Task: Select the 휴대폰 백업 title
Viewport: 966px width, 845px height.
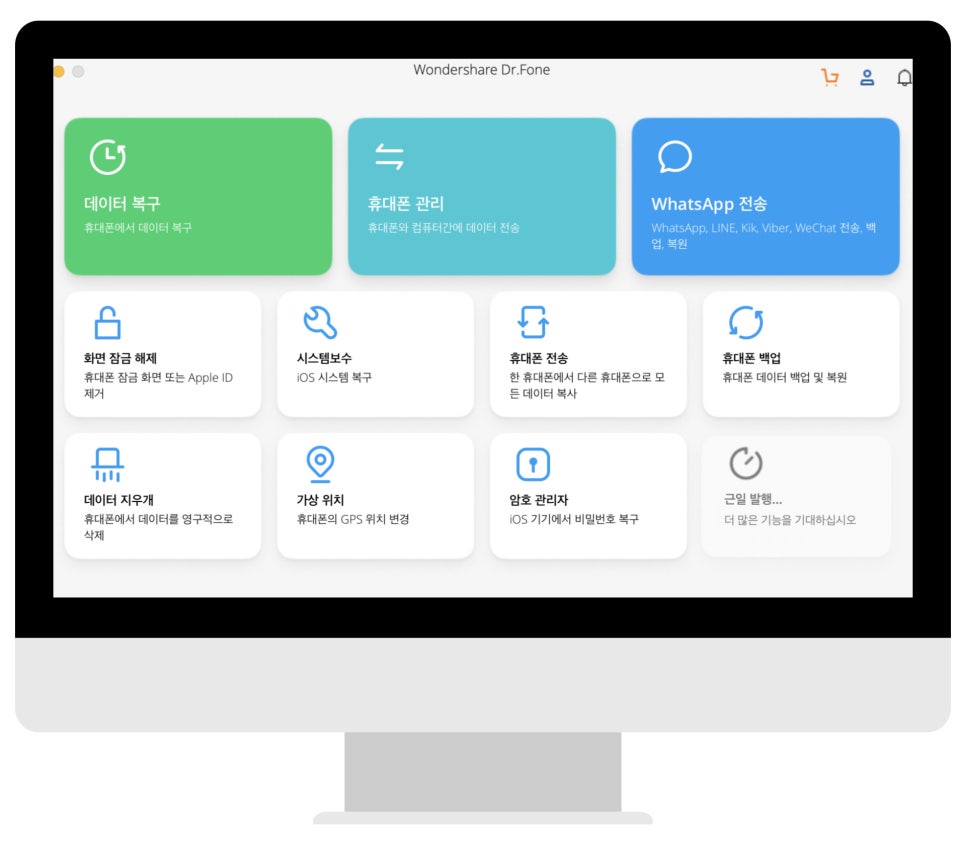Action: 752,358
